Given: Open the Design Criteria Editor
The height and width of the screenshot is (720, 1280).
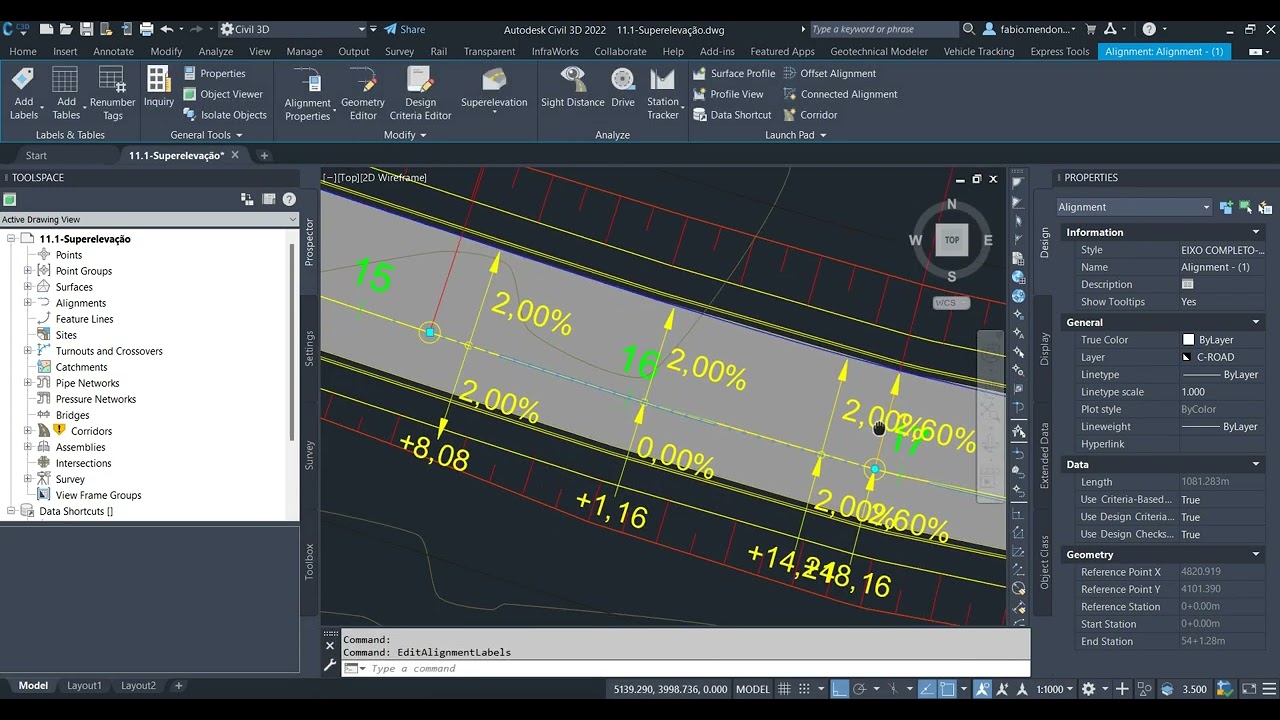Looking at the screenshot, I should pyautogui.click(x=420, y=93).
